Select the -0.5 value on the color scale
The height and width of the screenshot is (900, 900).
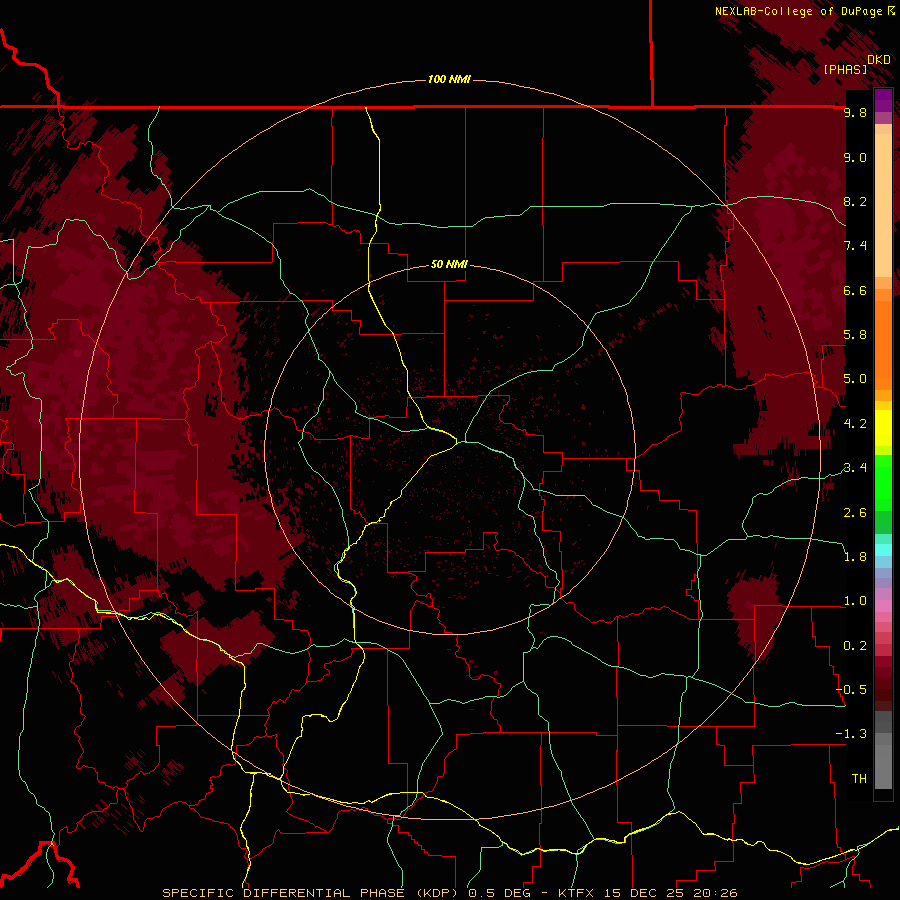click(x=852, y=690)
